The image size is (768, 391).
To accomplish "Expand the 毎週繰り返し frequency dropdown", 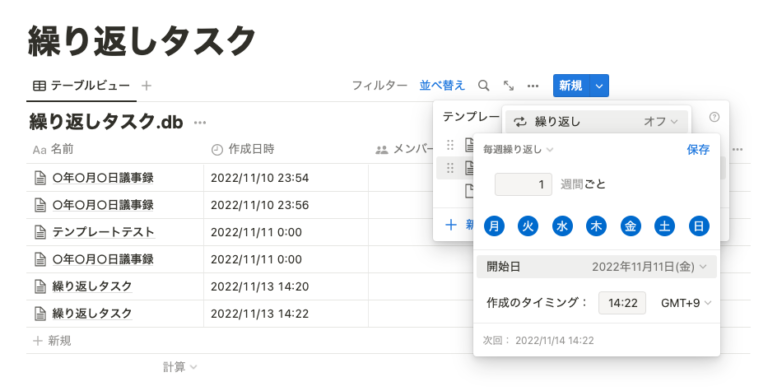I will pos(518,149).
